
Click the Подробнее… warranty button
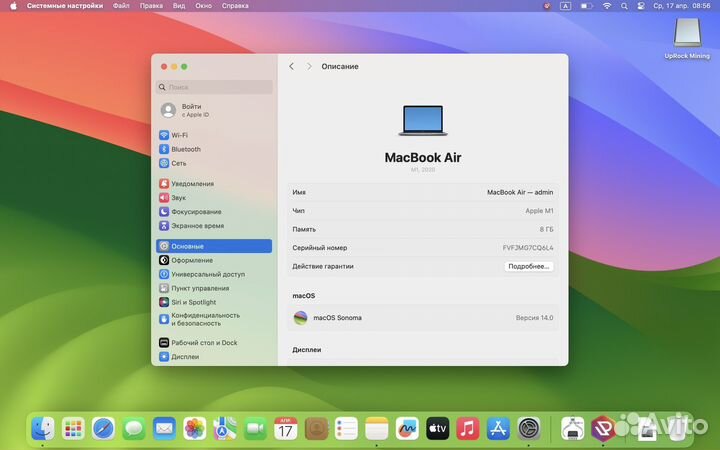[529, 266]
